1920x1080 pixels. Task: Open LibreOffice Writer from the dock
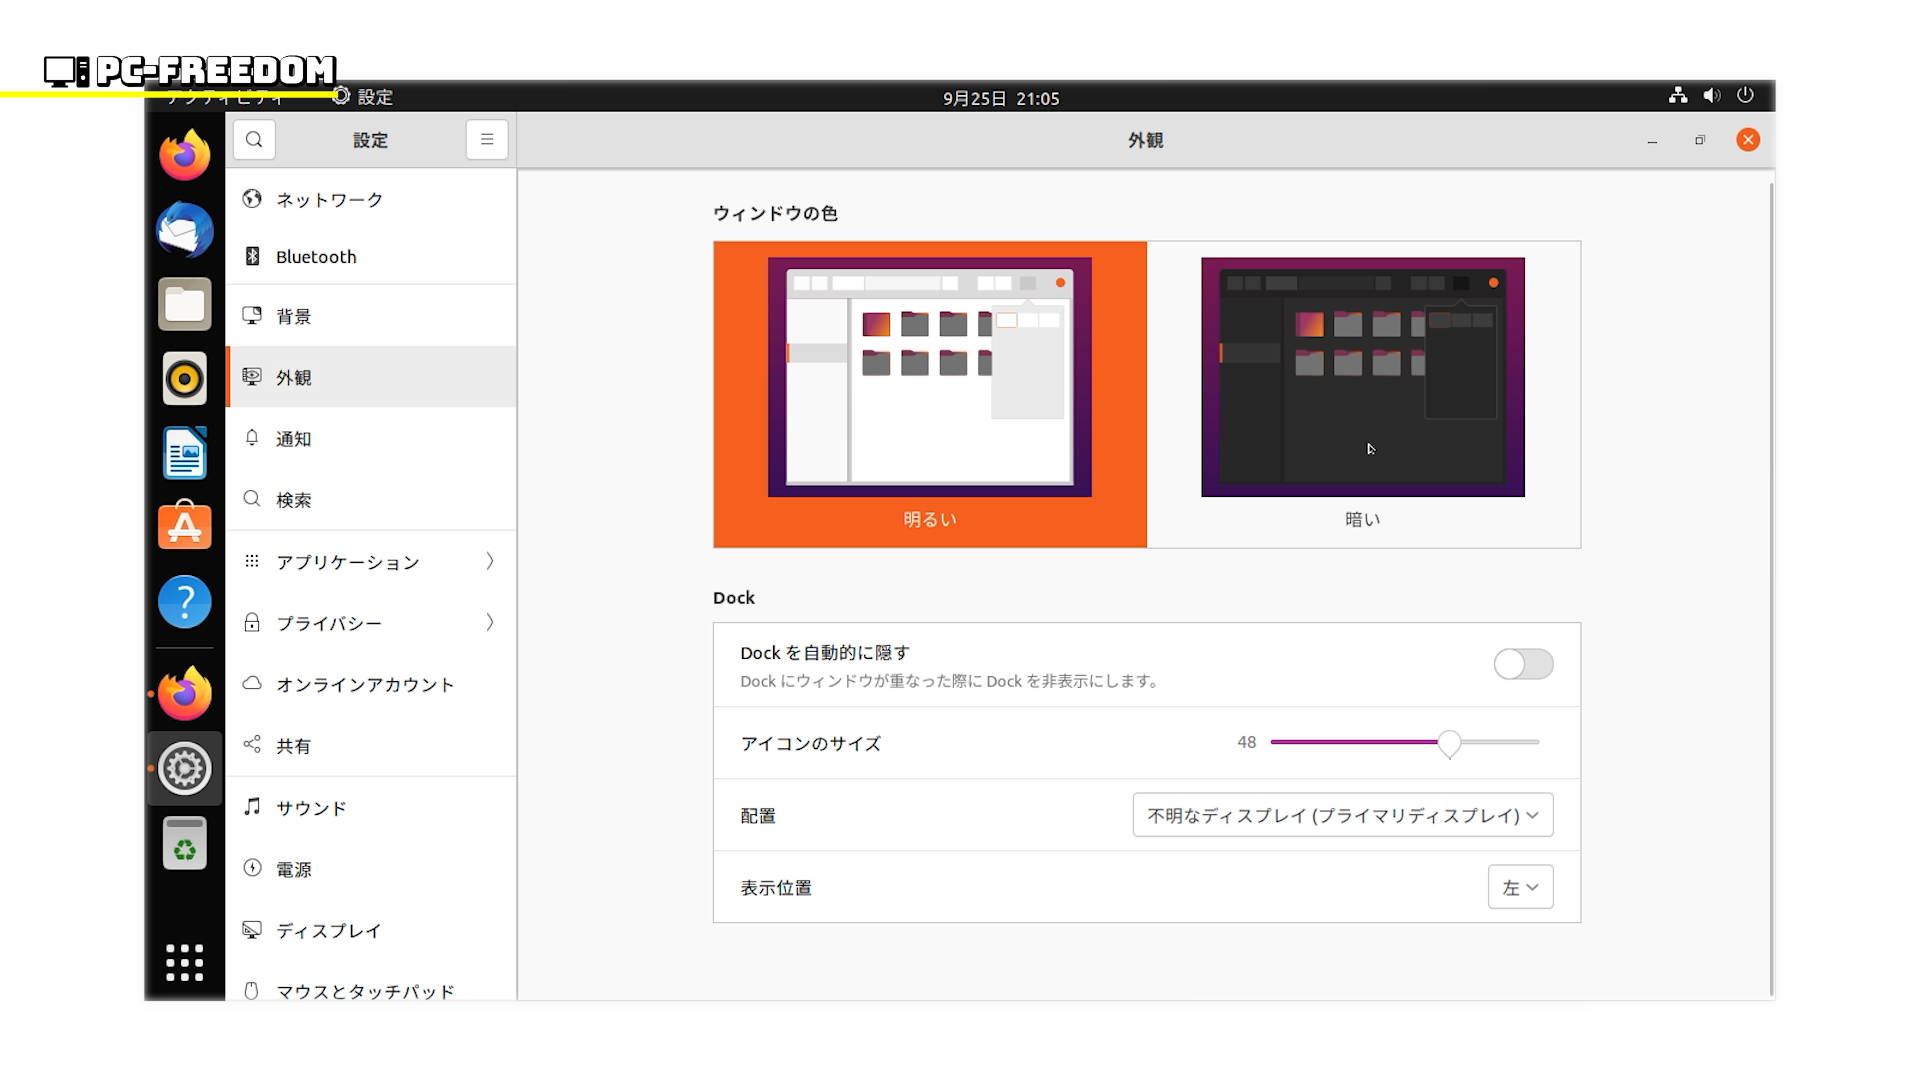pyautogui.click(x=185, y=454)
